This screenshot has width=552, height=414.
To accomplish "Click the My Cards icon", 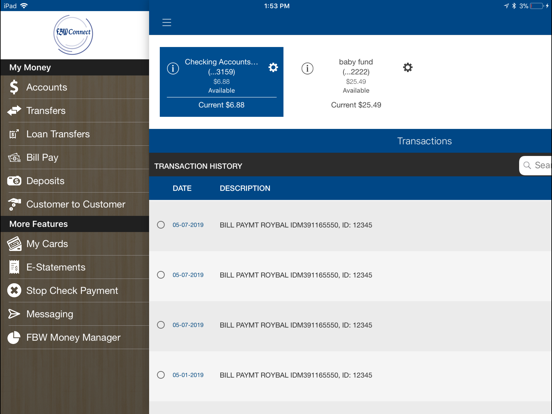I will pyautogui.click(x=14, y=244).
